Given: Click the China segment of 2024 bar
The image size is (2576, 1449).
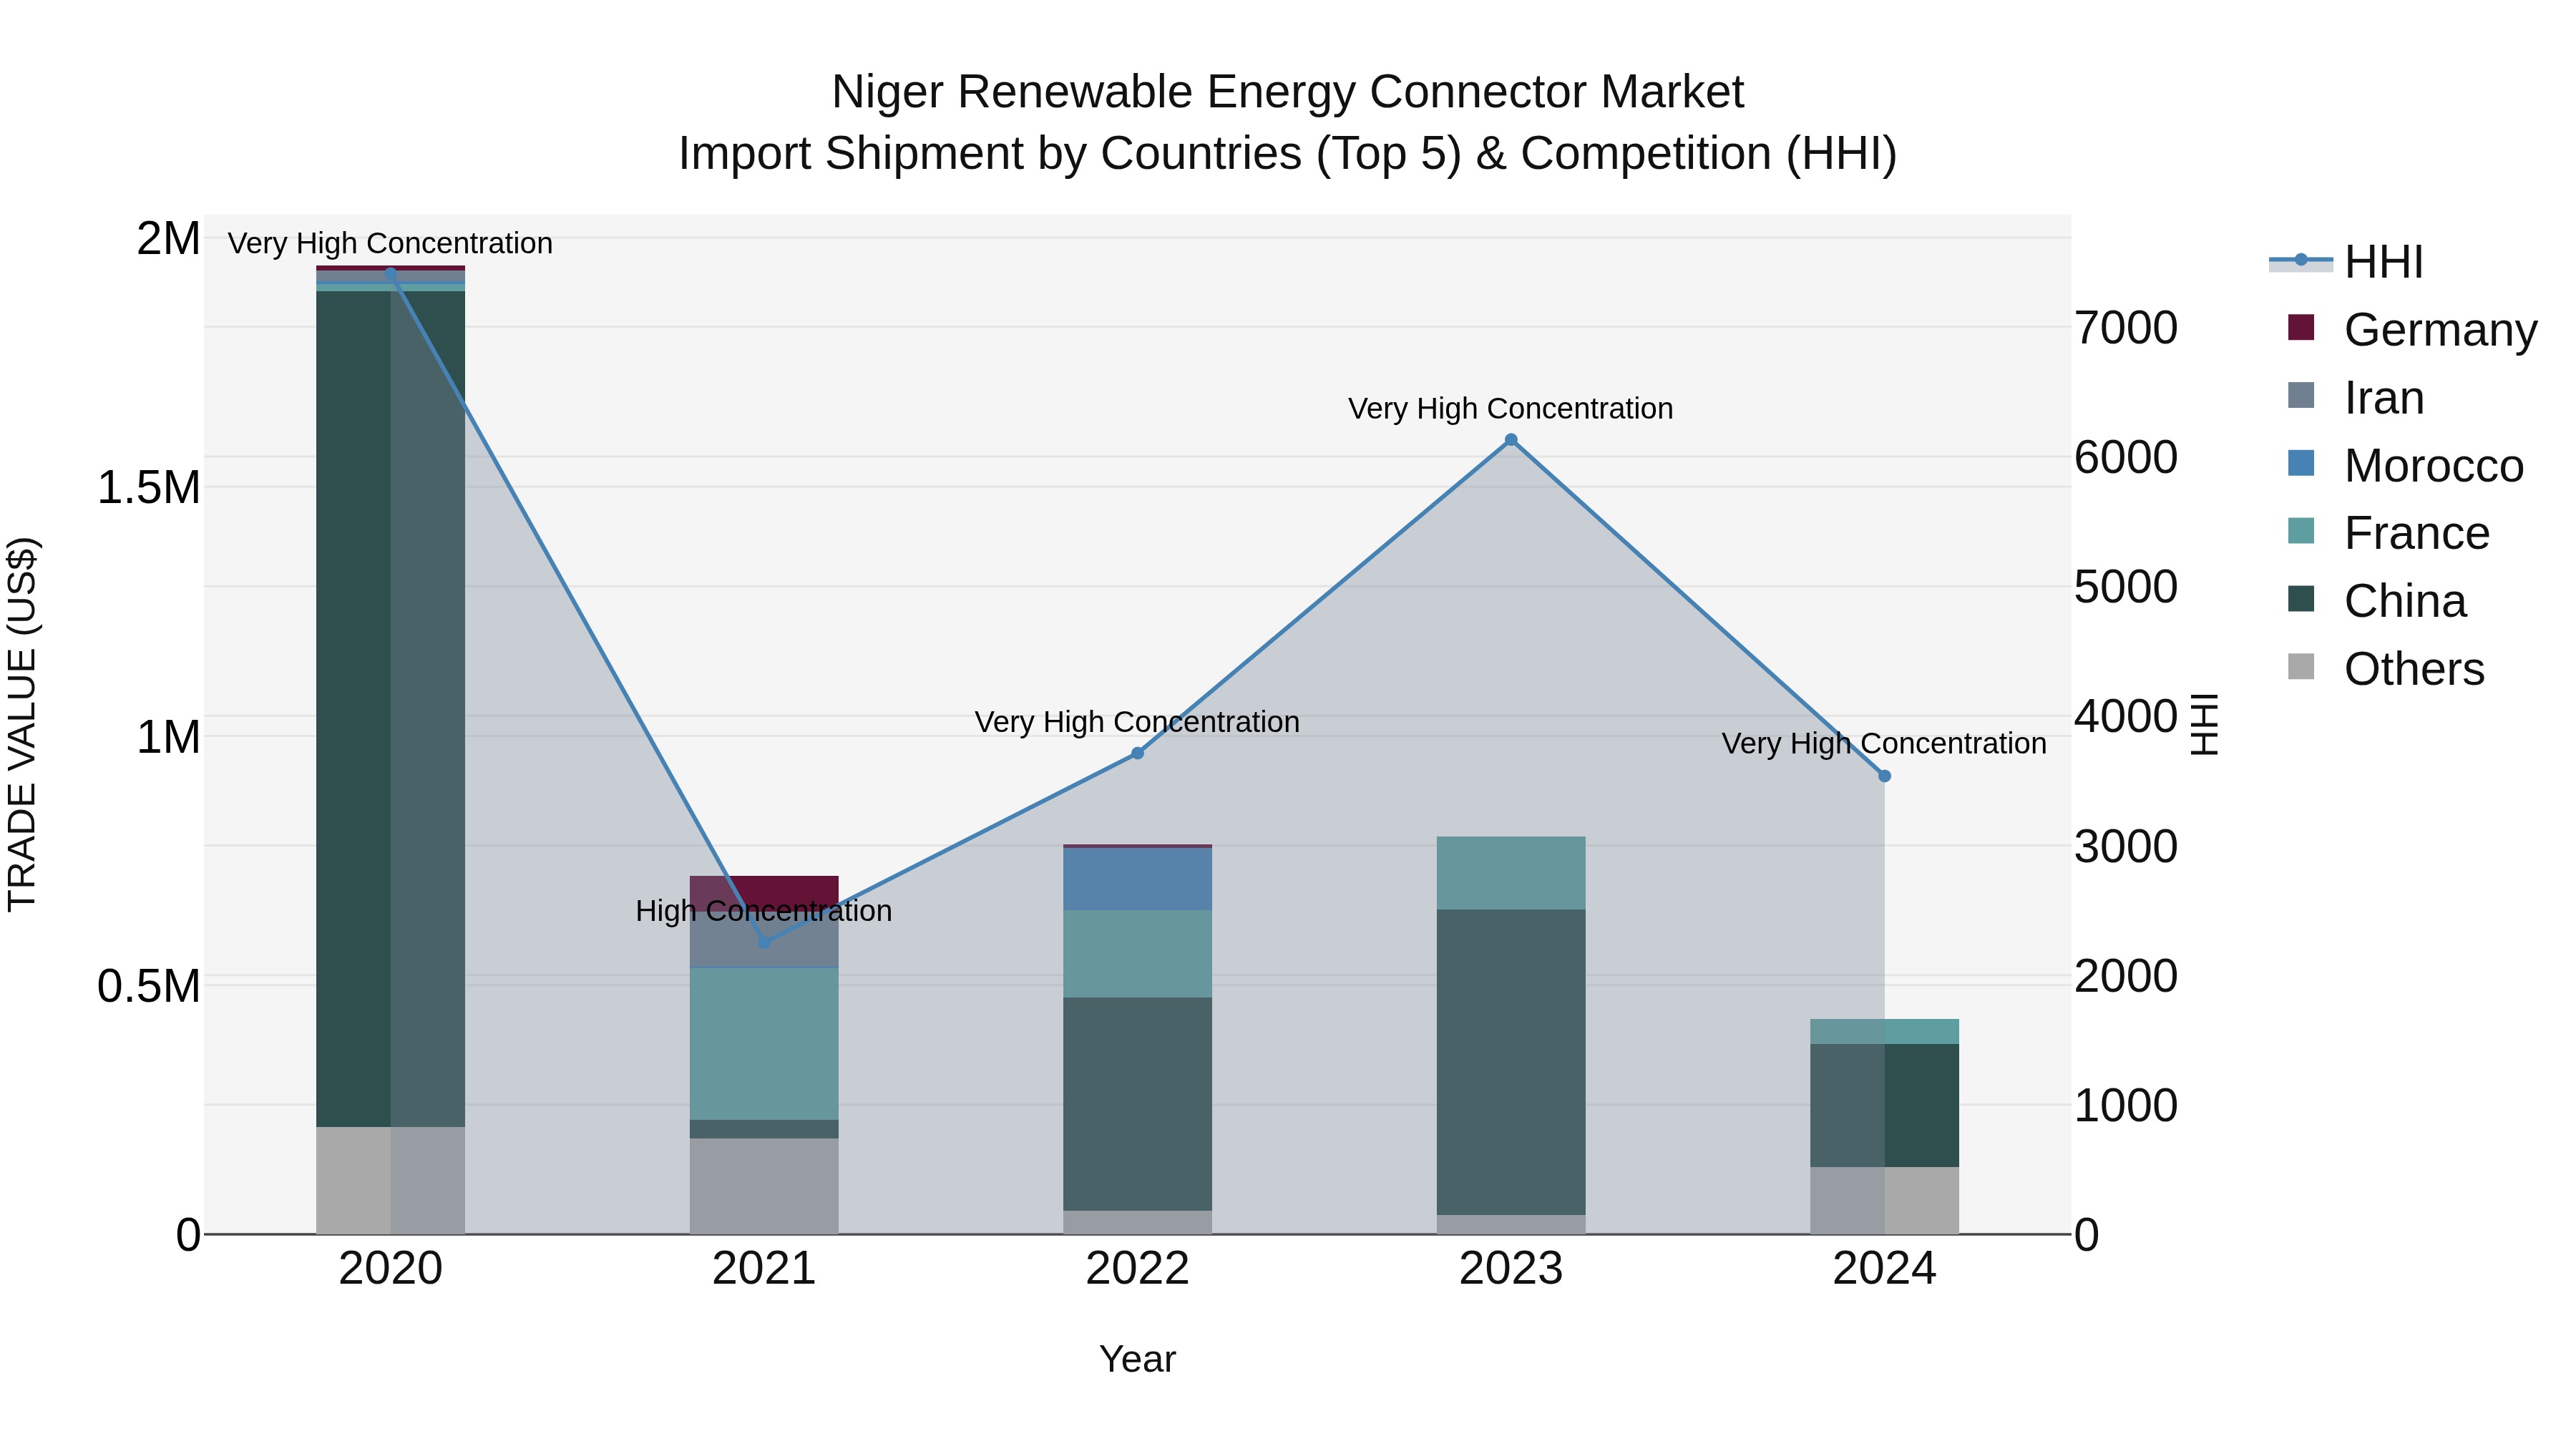Looking at the screenshot, I should click(1885, 1105).
